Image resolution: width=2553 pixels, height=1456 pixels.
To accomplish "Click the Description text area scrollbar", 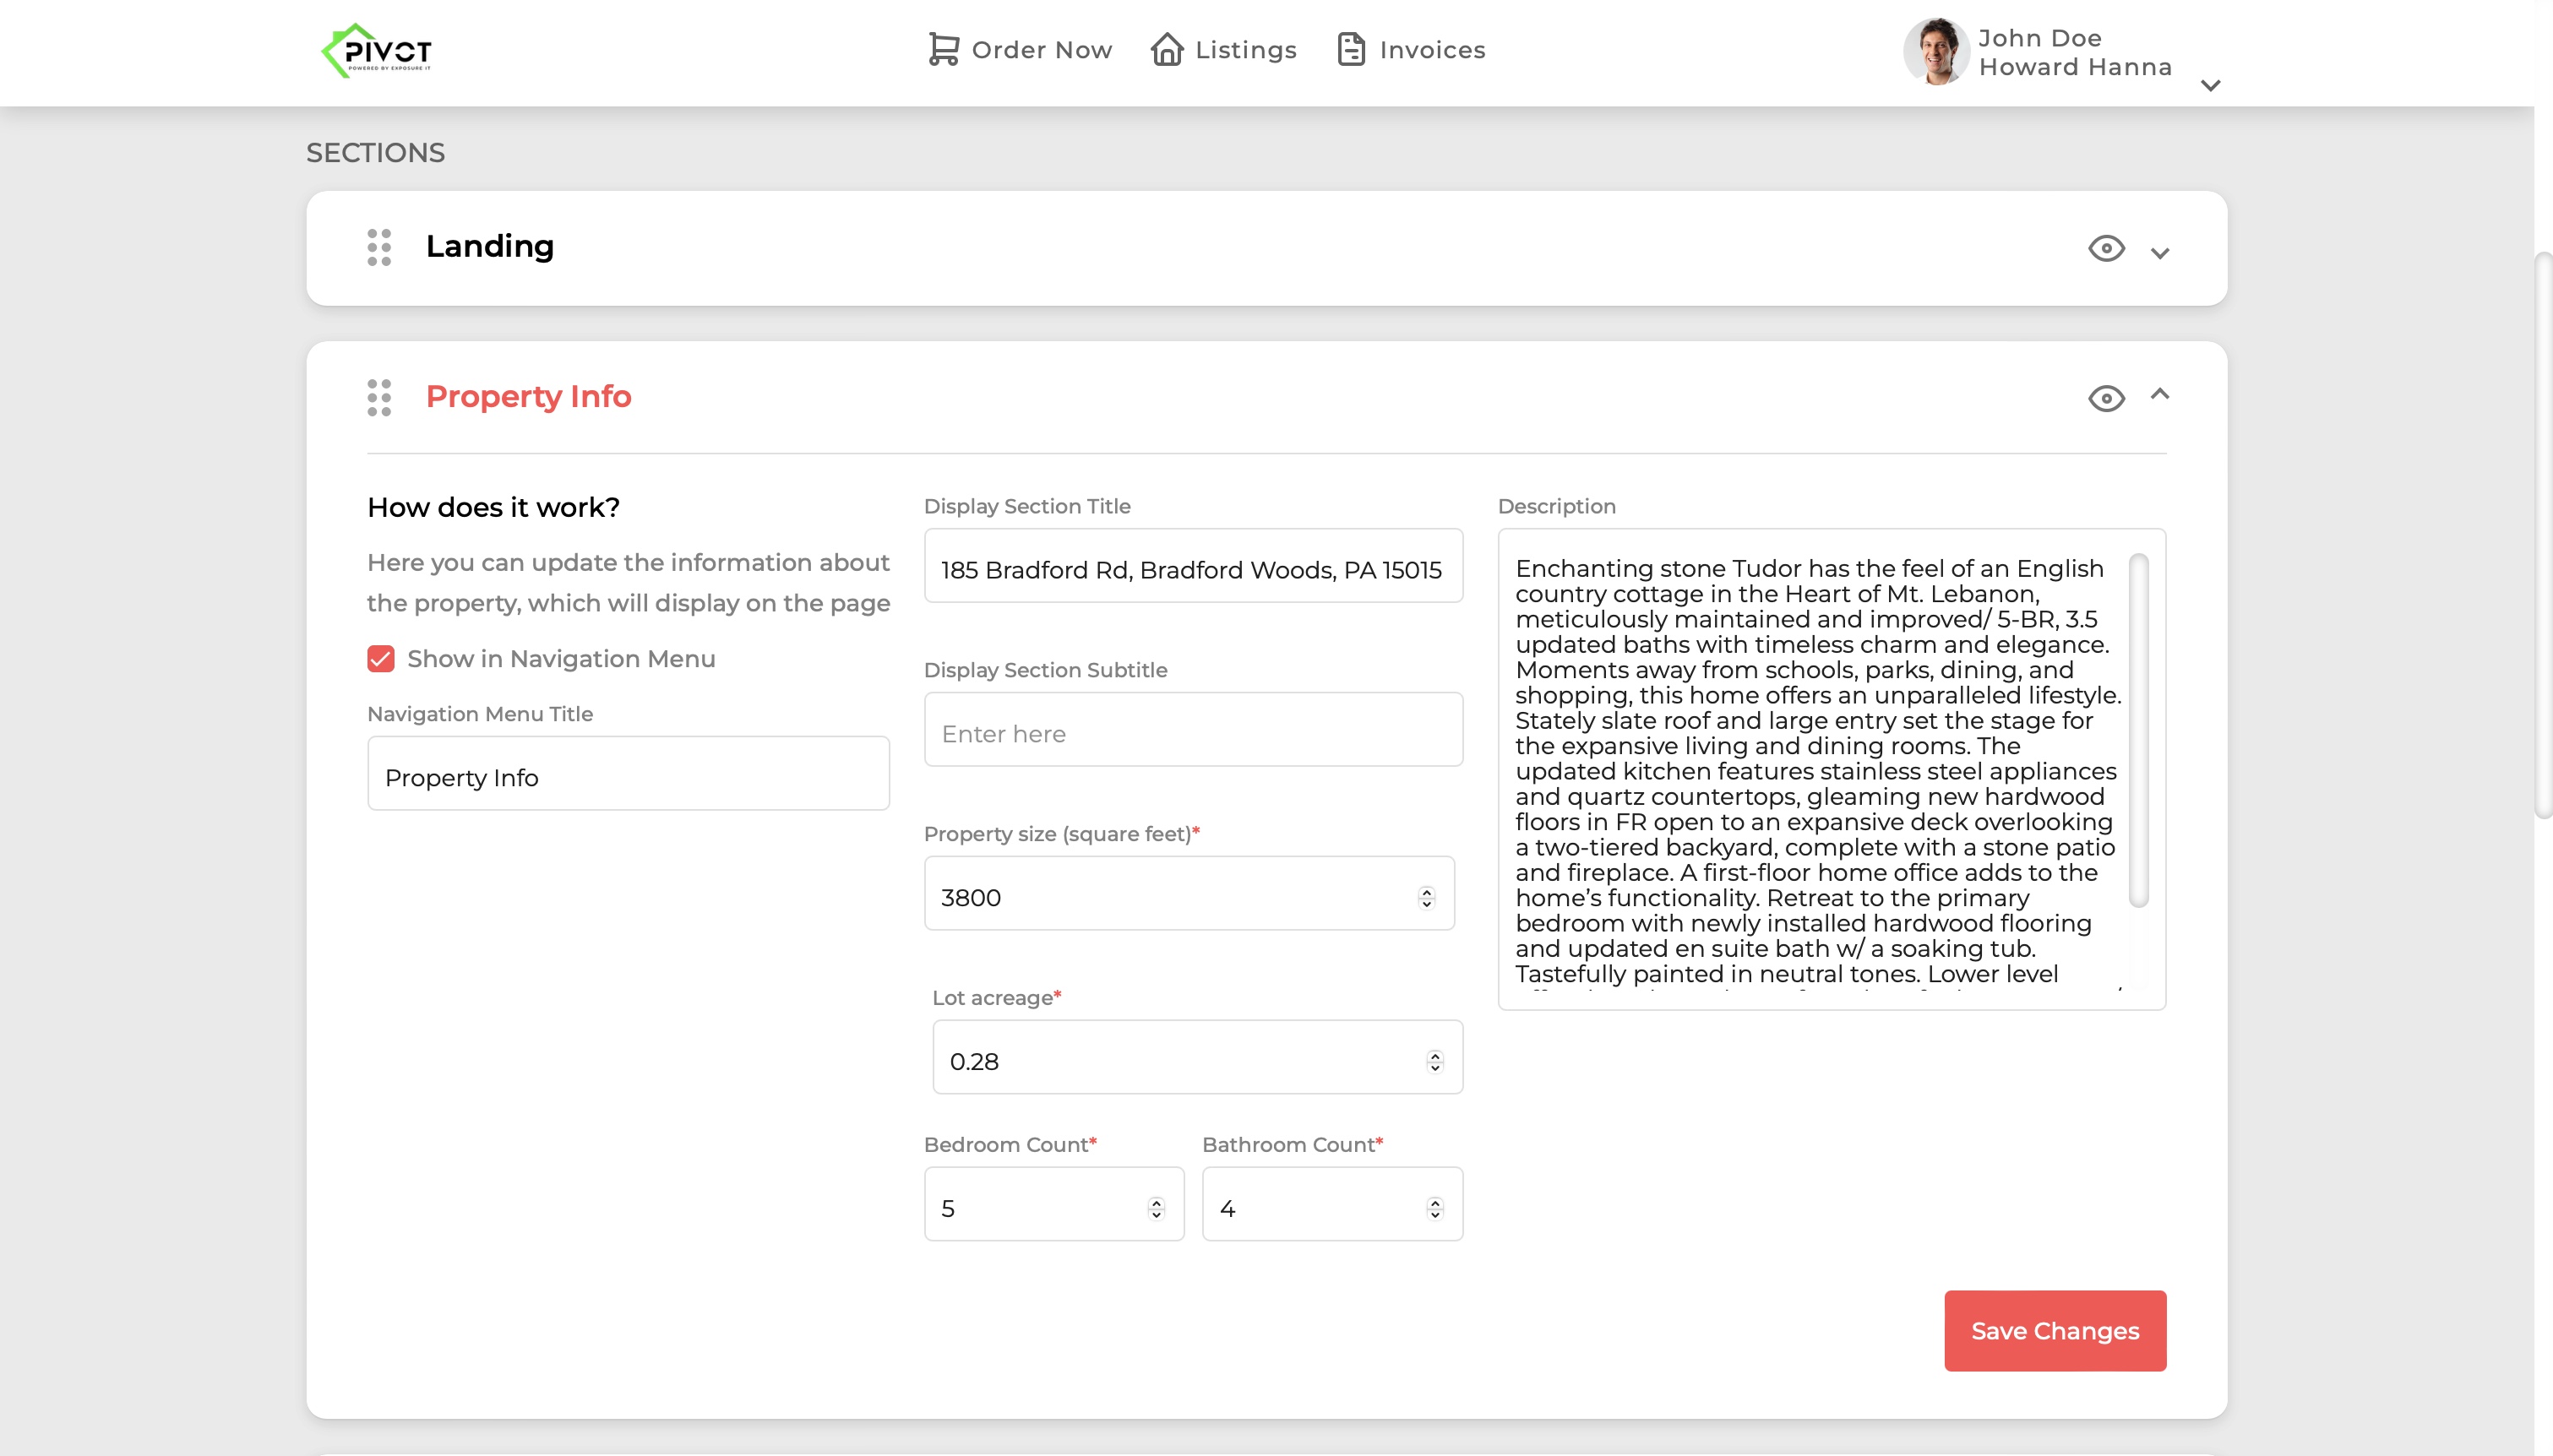I will [x=2138, y=730].
